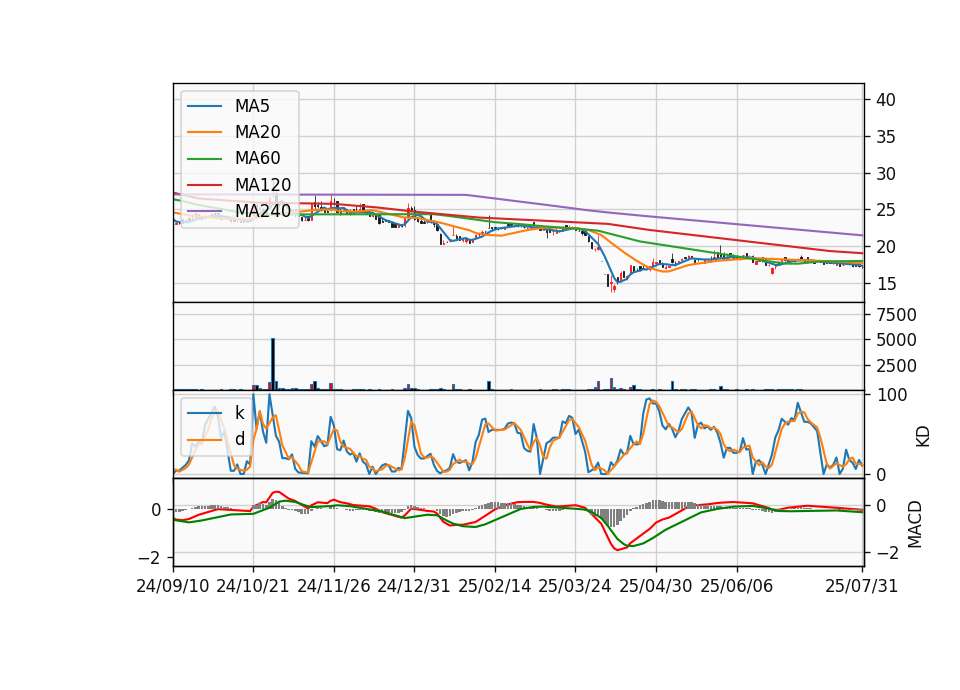960x690 pixels.
Task: Click the green MA60 legend line
Action: coord(204,159)
